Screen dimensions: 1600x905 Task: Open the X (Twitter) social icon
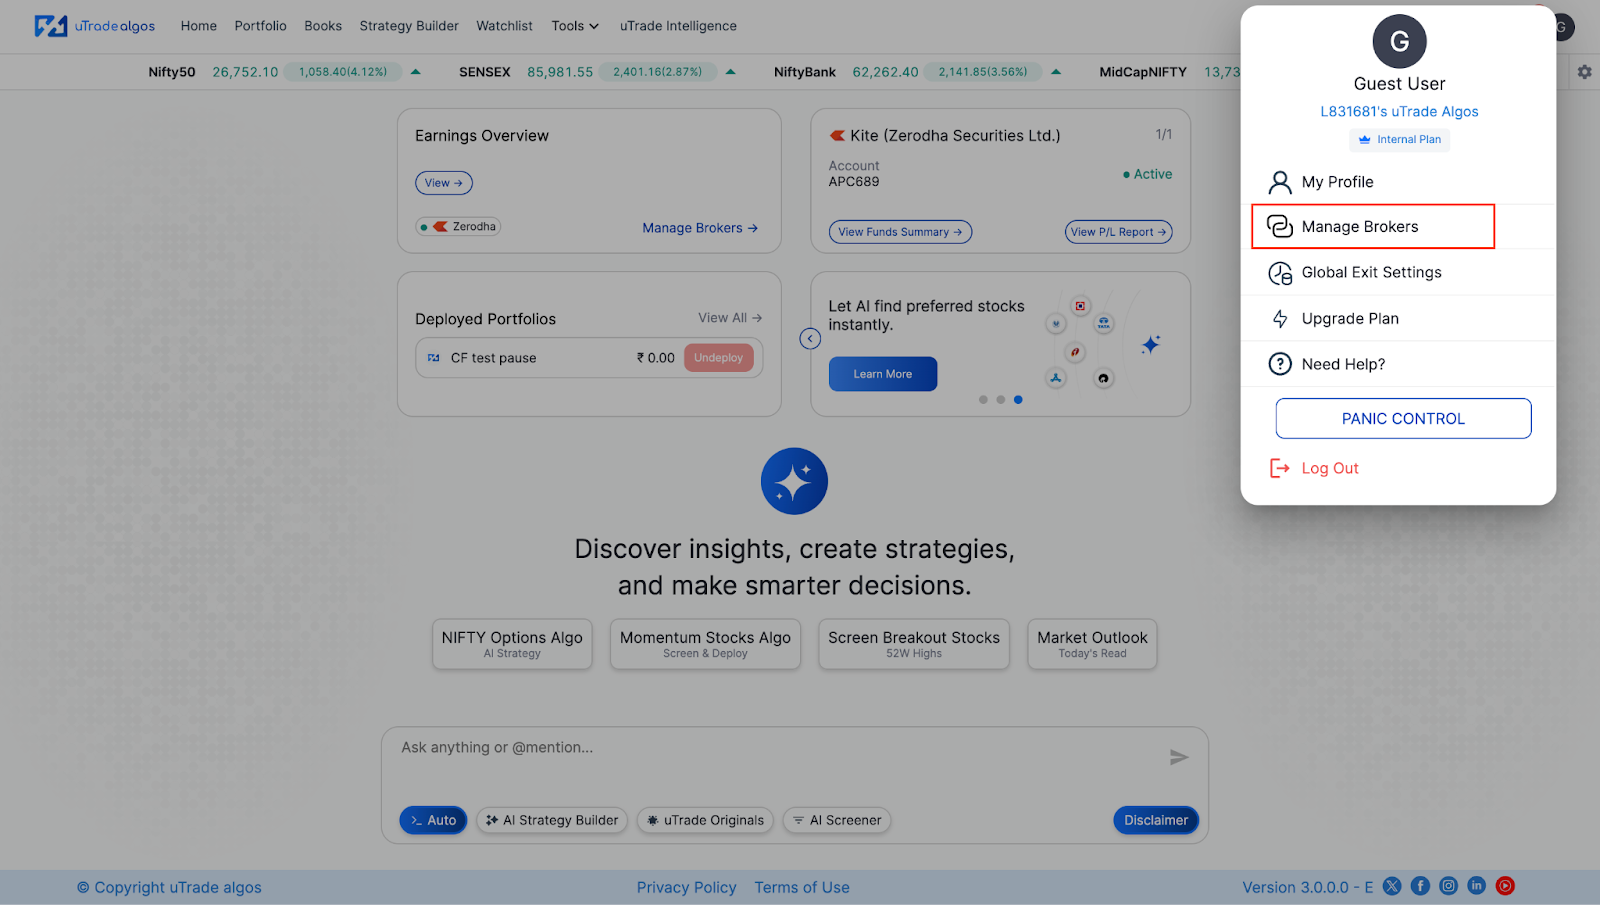[x=1392, y=886]
